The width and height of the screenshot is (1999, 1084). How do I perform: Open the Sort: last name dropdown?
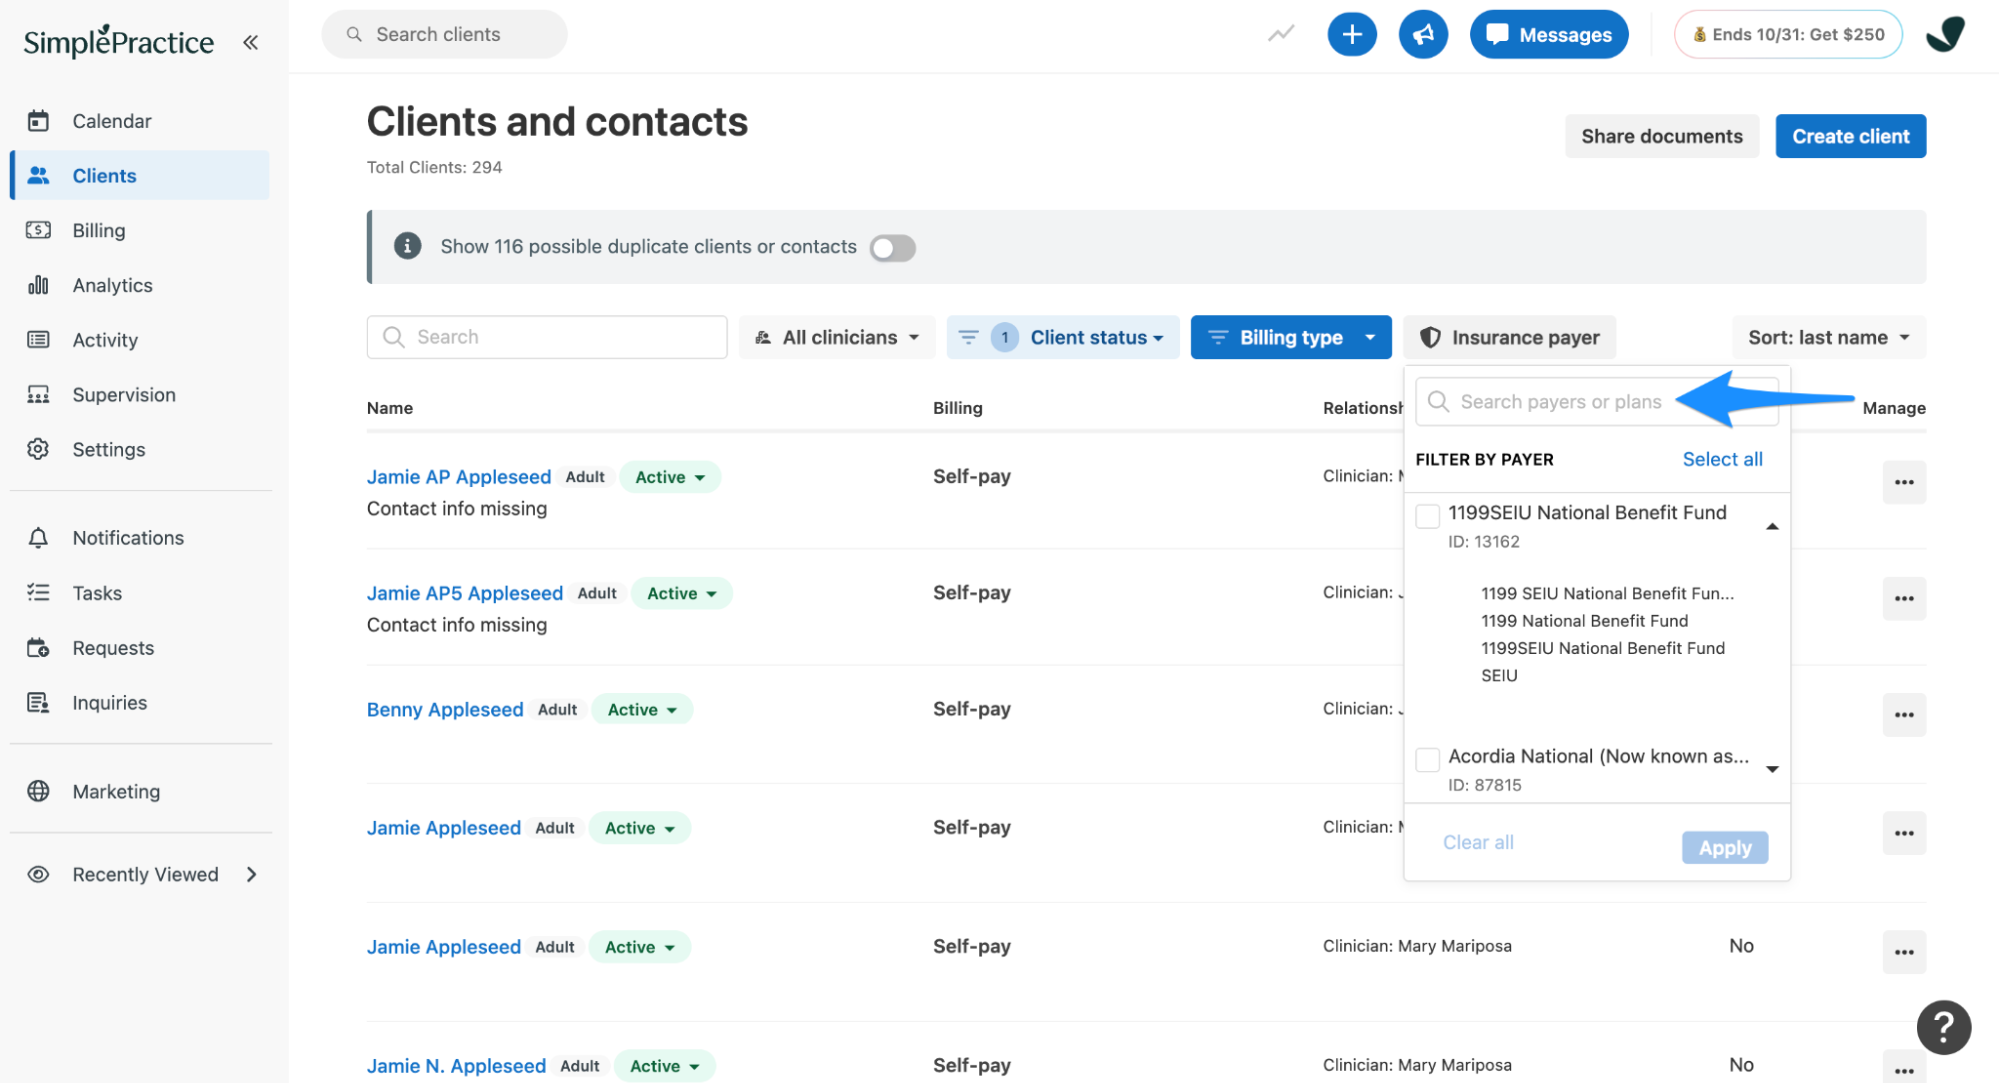tap(1829, 338)
